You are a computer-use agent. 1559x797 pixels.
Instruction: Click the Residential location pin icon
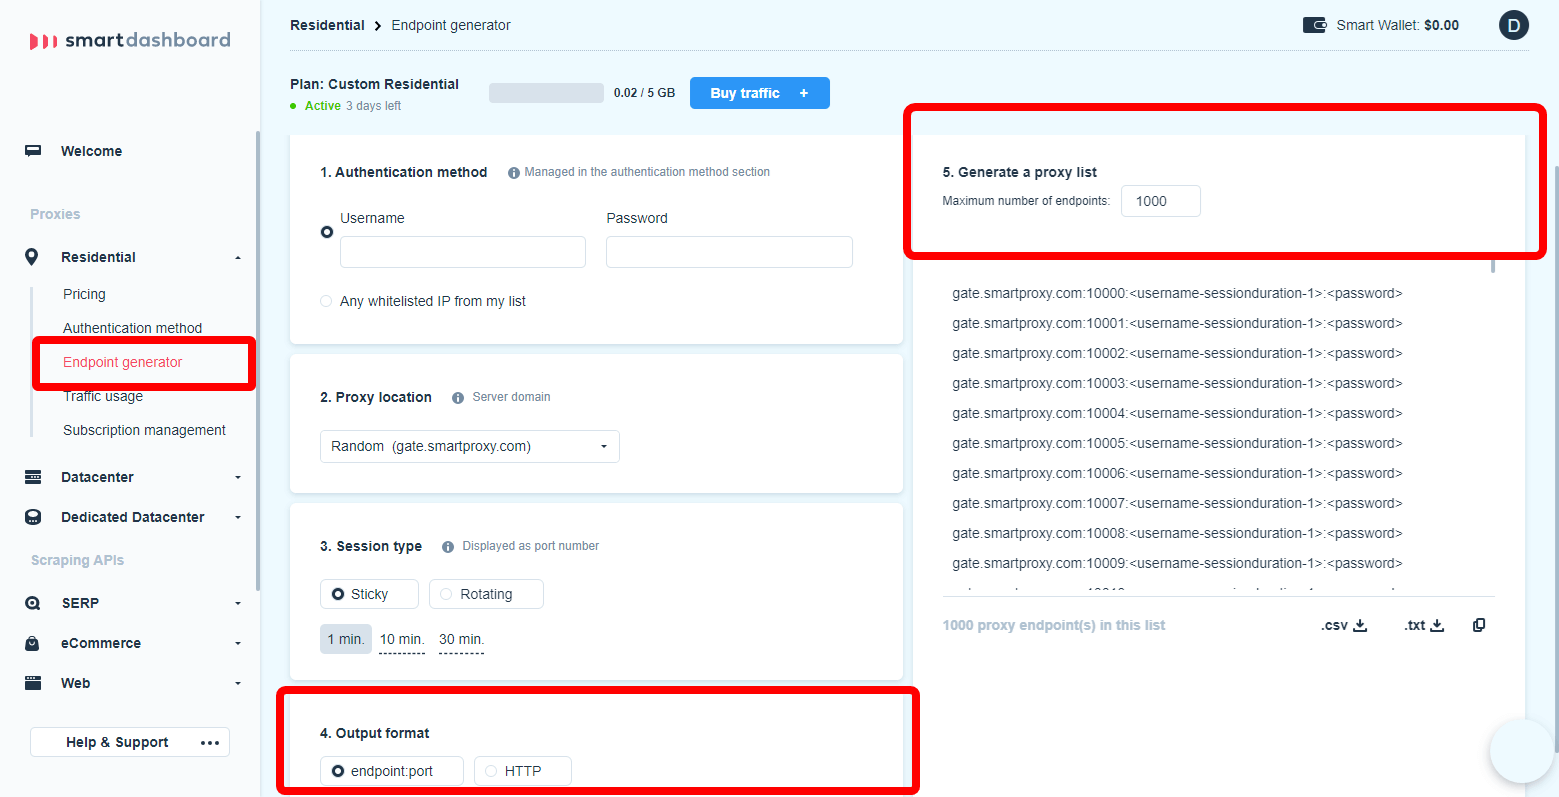(32, 257)
